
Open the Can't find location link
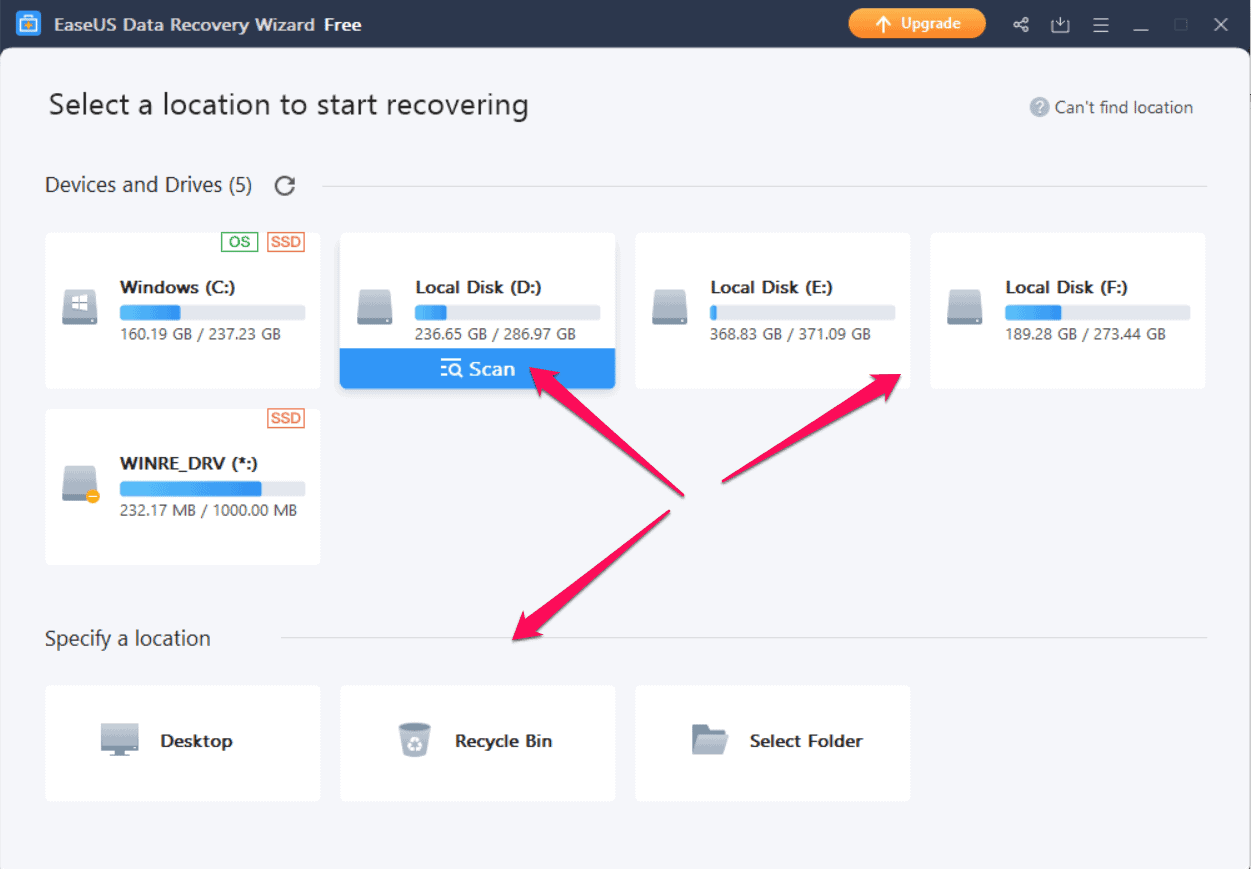tap(1123, 107)
